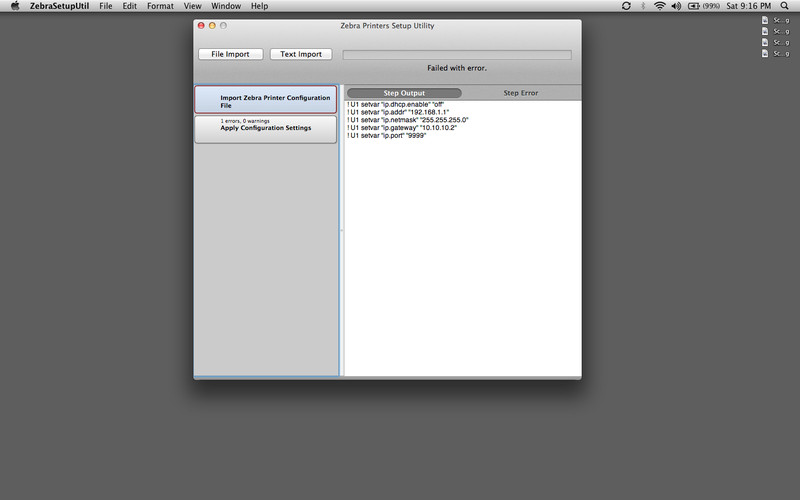Image resolution: width=800 pixels, height=500 pixels.
Task: Open the File menu
Action: point(105,6)
